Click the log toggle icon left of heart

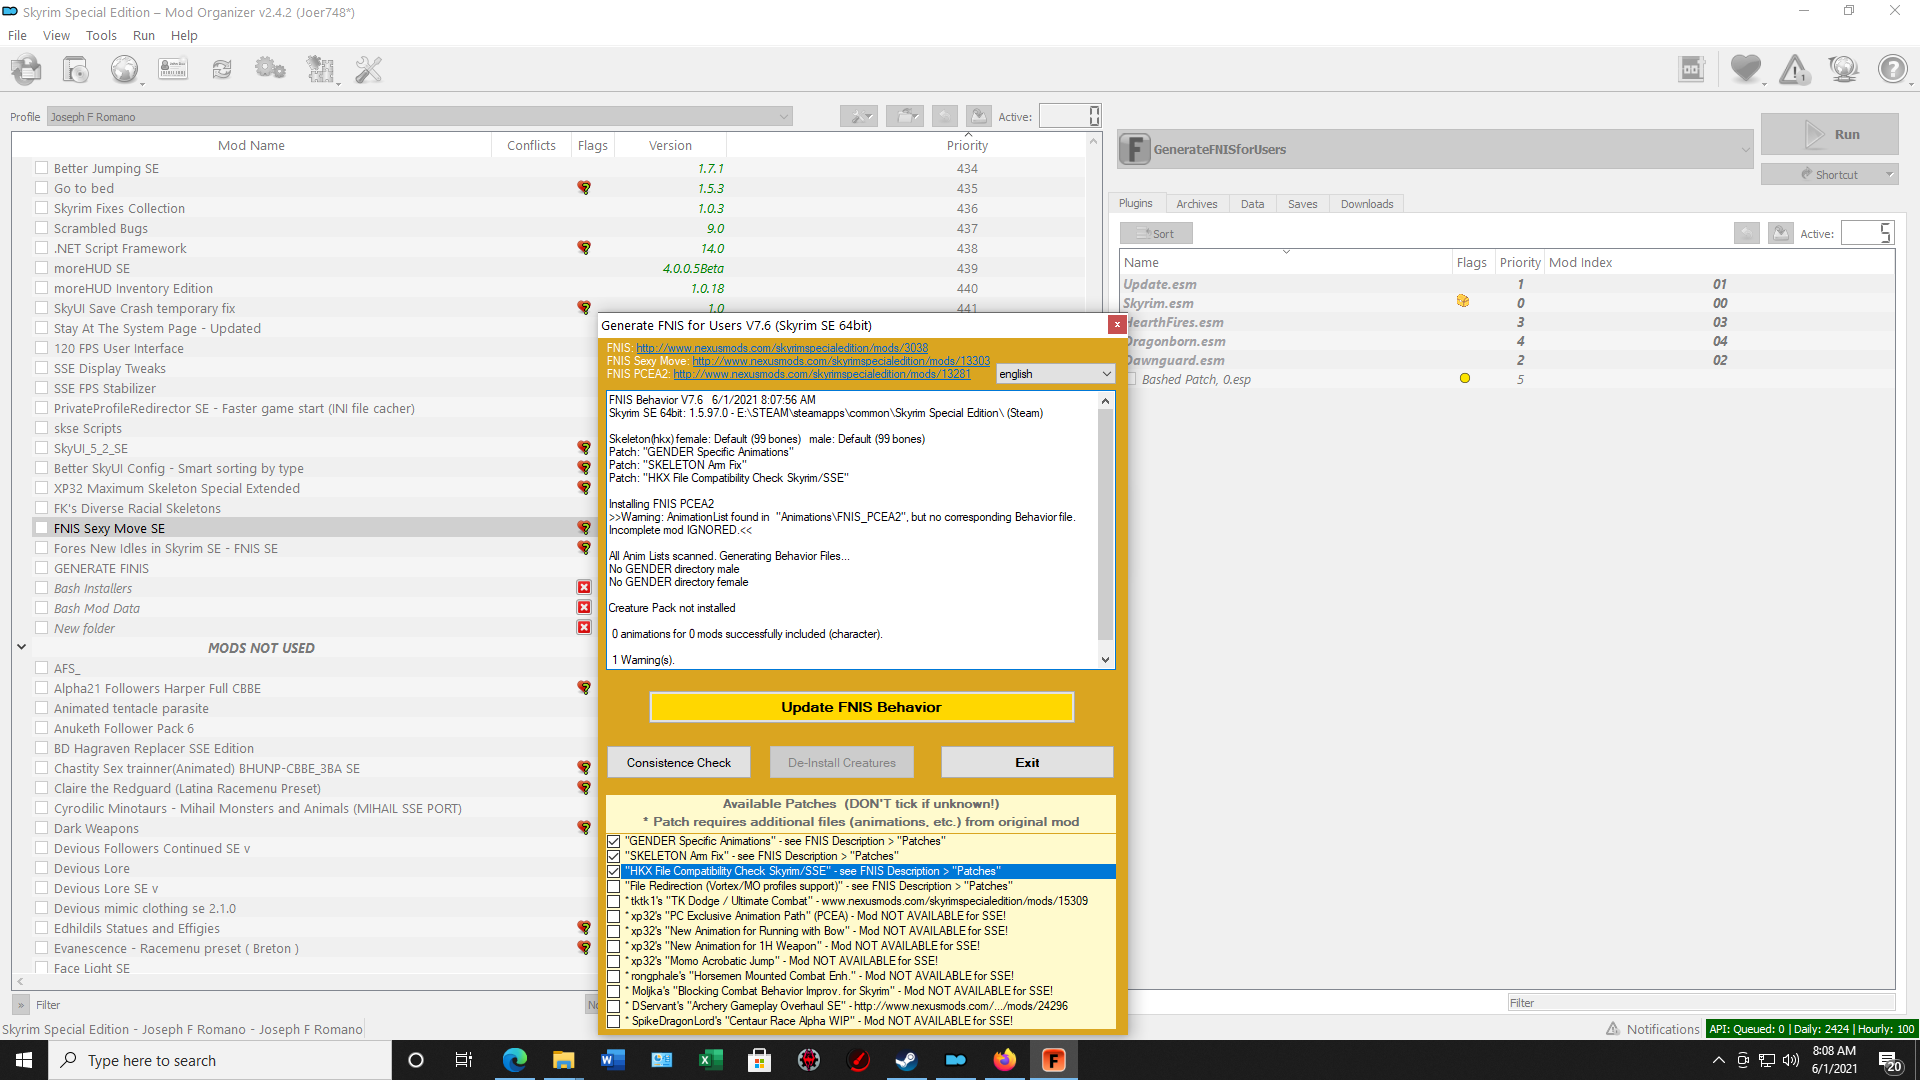pos(1692,69)
